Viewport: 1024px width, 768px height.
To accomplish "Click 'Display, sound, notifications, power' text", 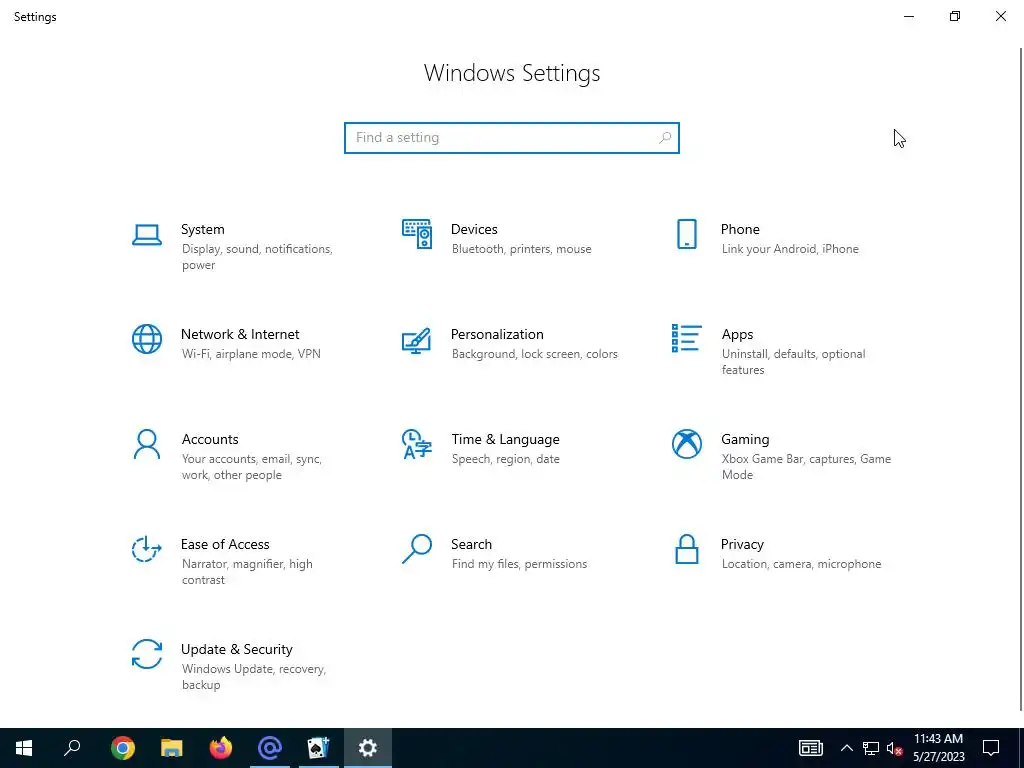I will click(x=257, y=257).
